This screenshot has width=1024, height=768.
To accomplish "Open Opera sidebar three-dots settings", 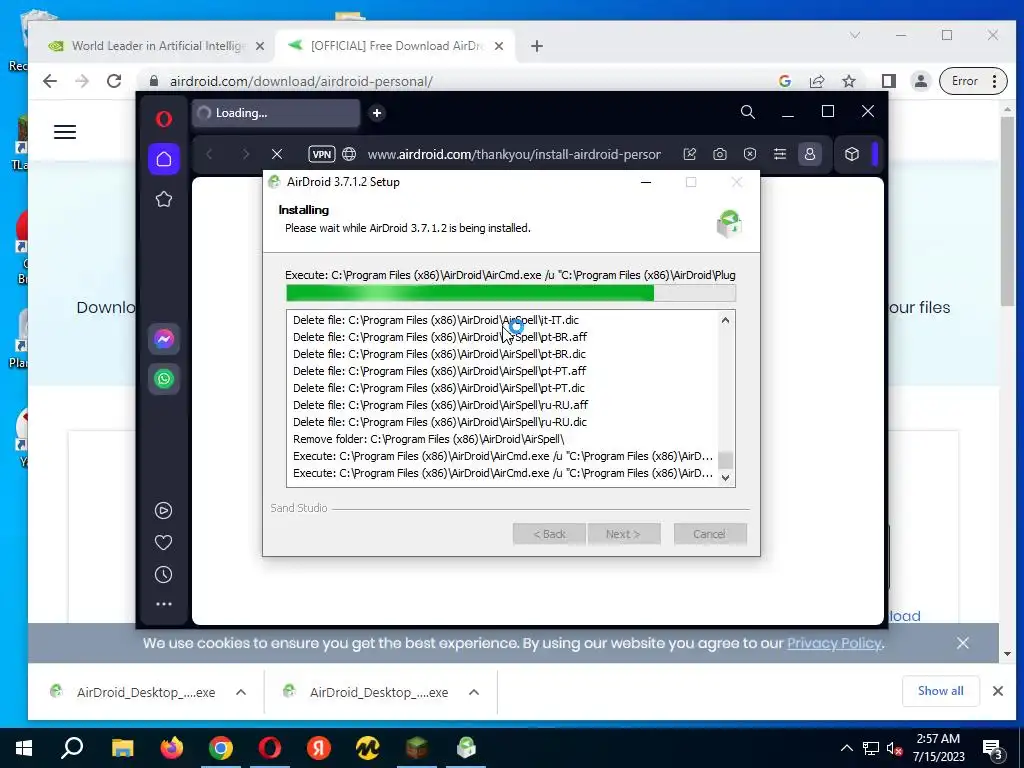I will 164,604.
